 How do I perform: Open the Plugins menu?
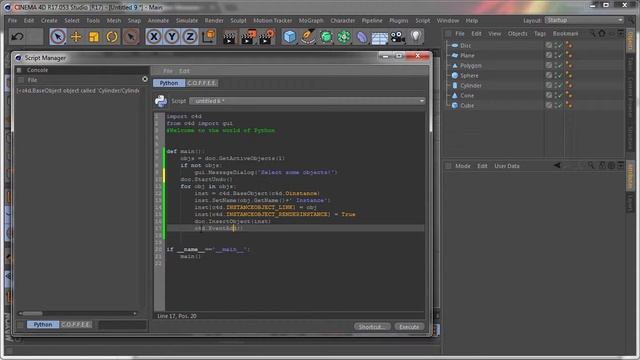coord(398,20)
